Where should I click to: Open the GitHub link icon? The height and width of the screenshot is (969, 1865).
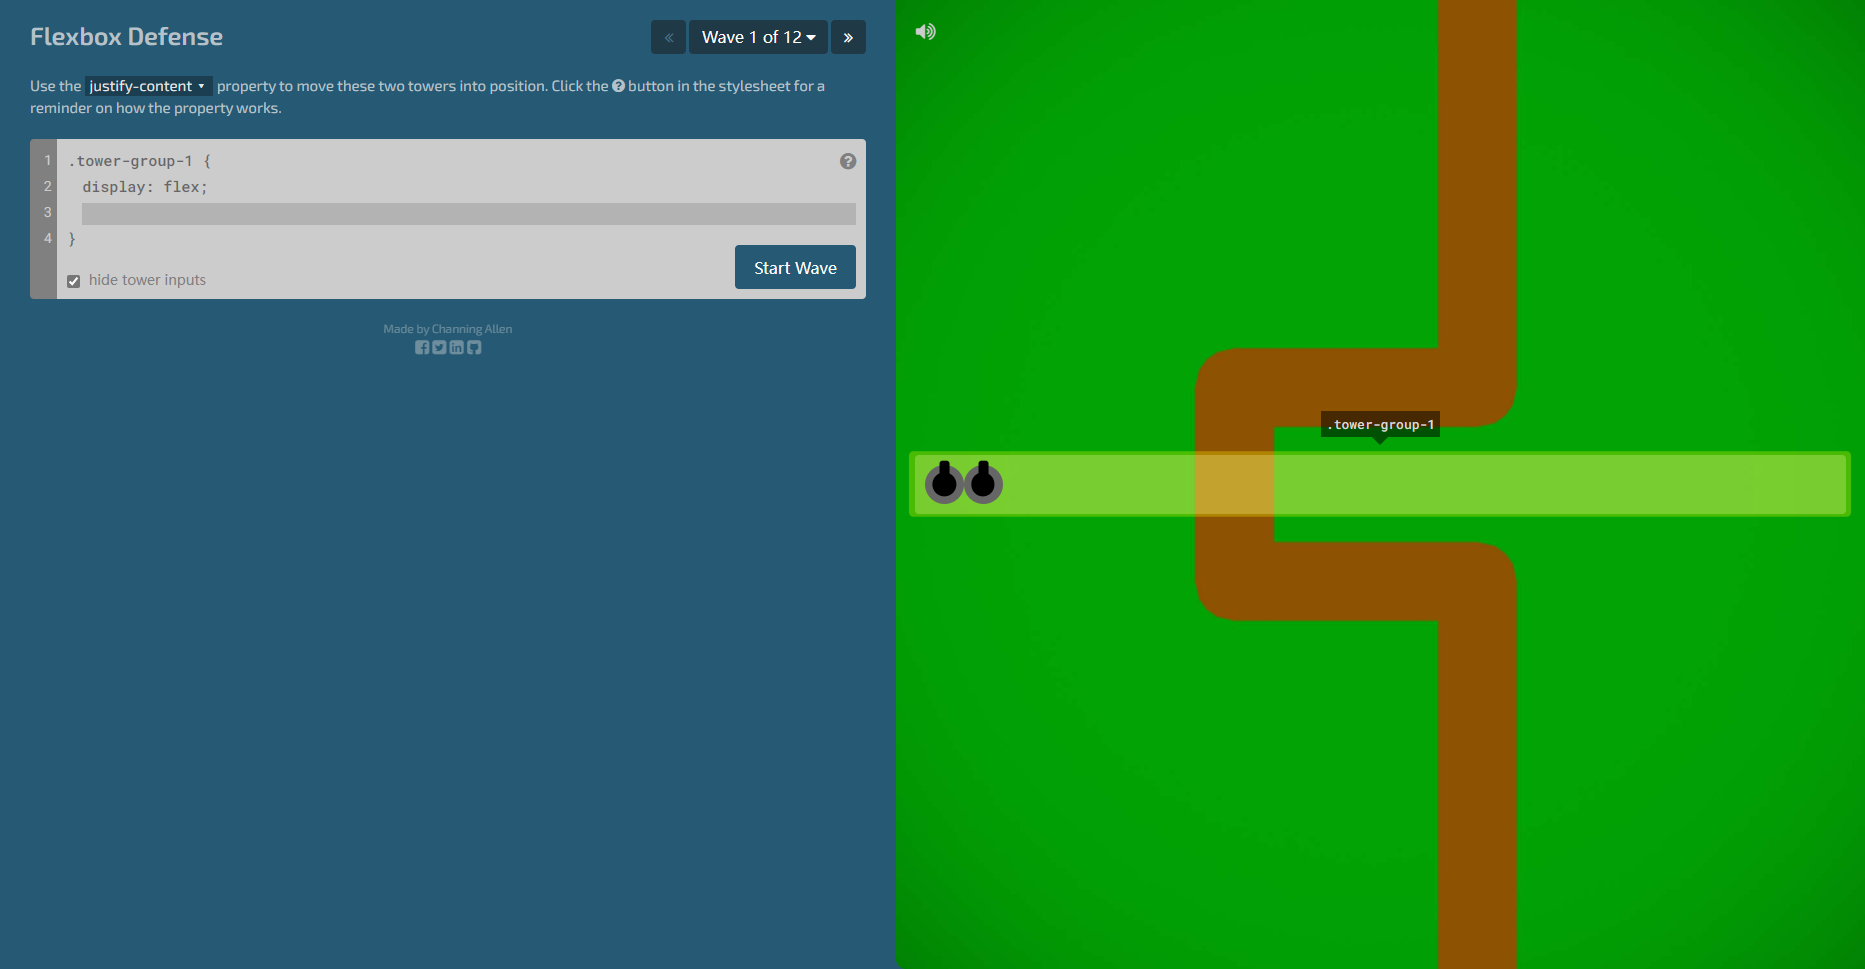click(x=474, y=348)
